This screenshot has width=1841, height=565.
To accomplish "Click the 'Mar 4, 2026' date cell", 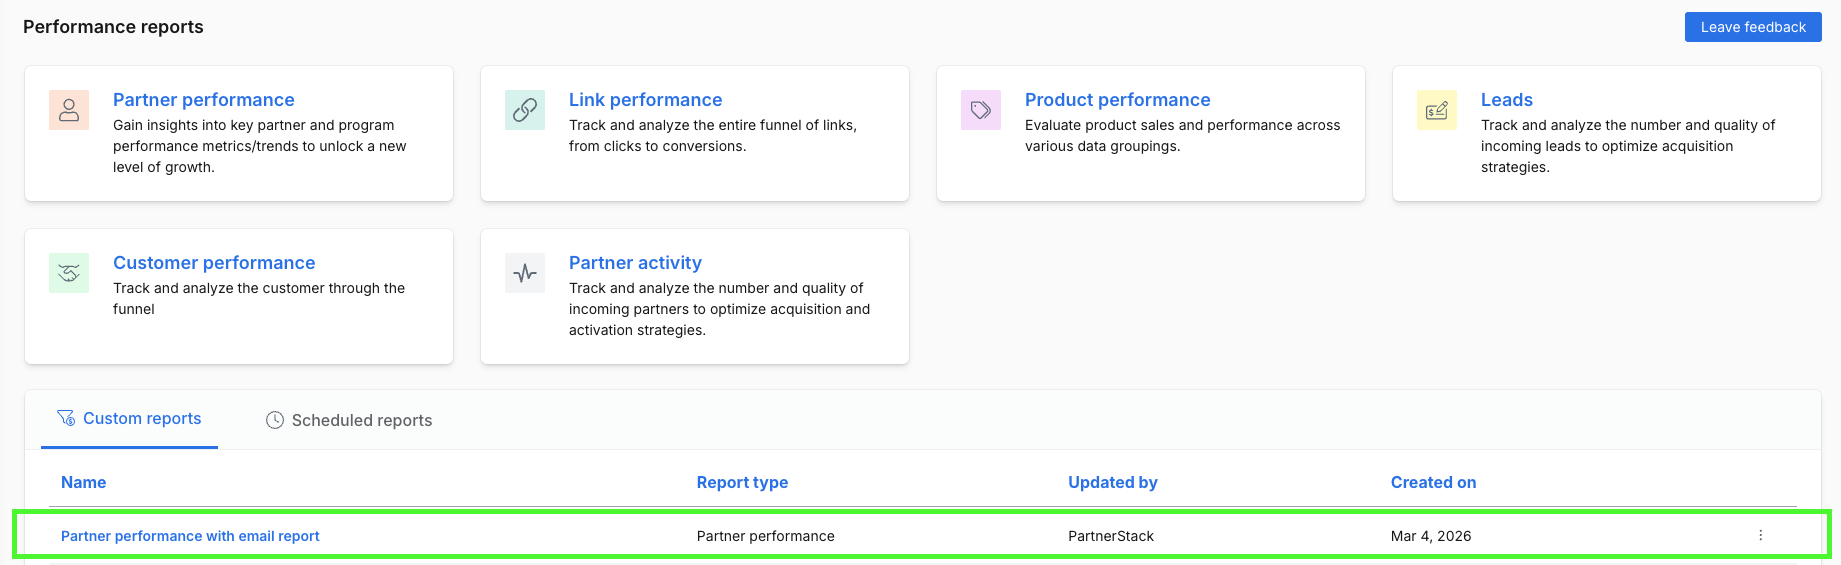I will pyautogui.click(x=1430, y=536).
